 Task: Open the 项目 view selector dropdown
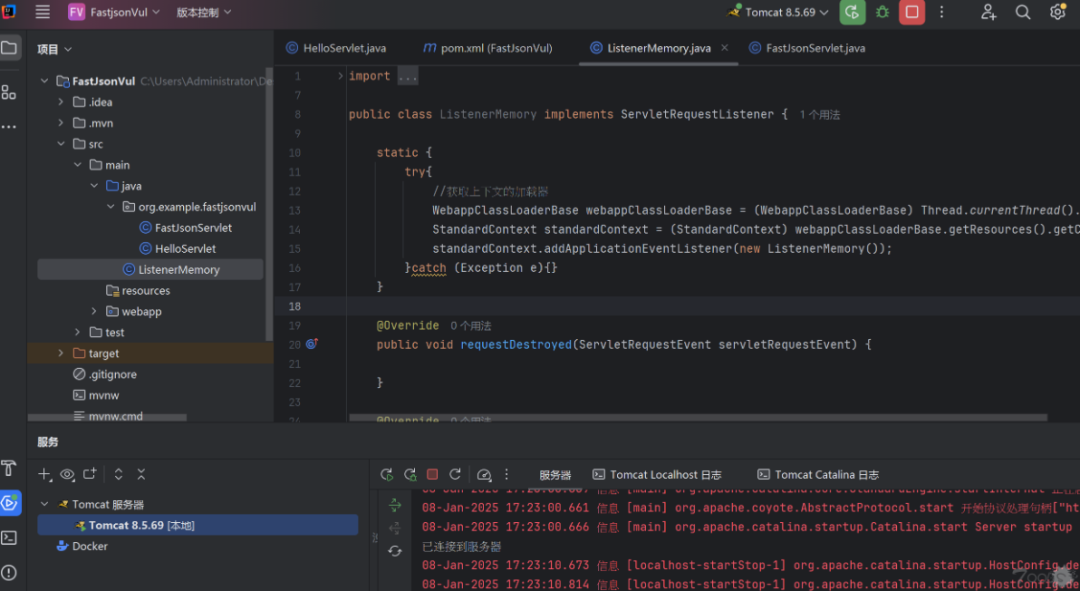[x=54, y=49]
